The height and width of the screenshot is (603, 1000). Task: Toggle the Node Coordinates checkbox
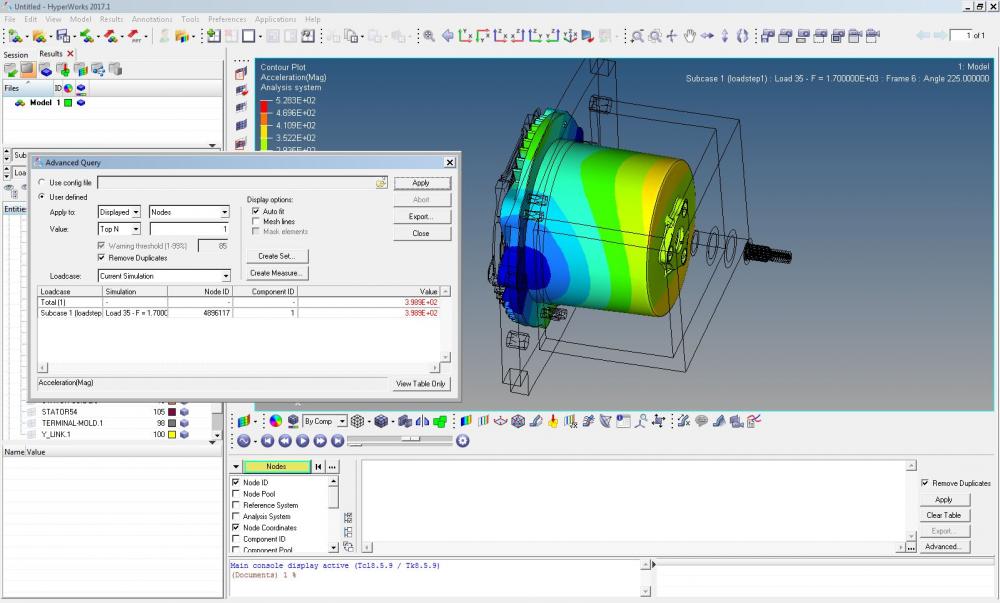[236, 528]
